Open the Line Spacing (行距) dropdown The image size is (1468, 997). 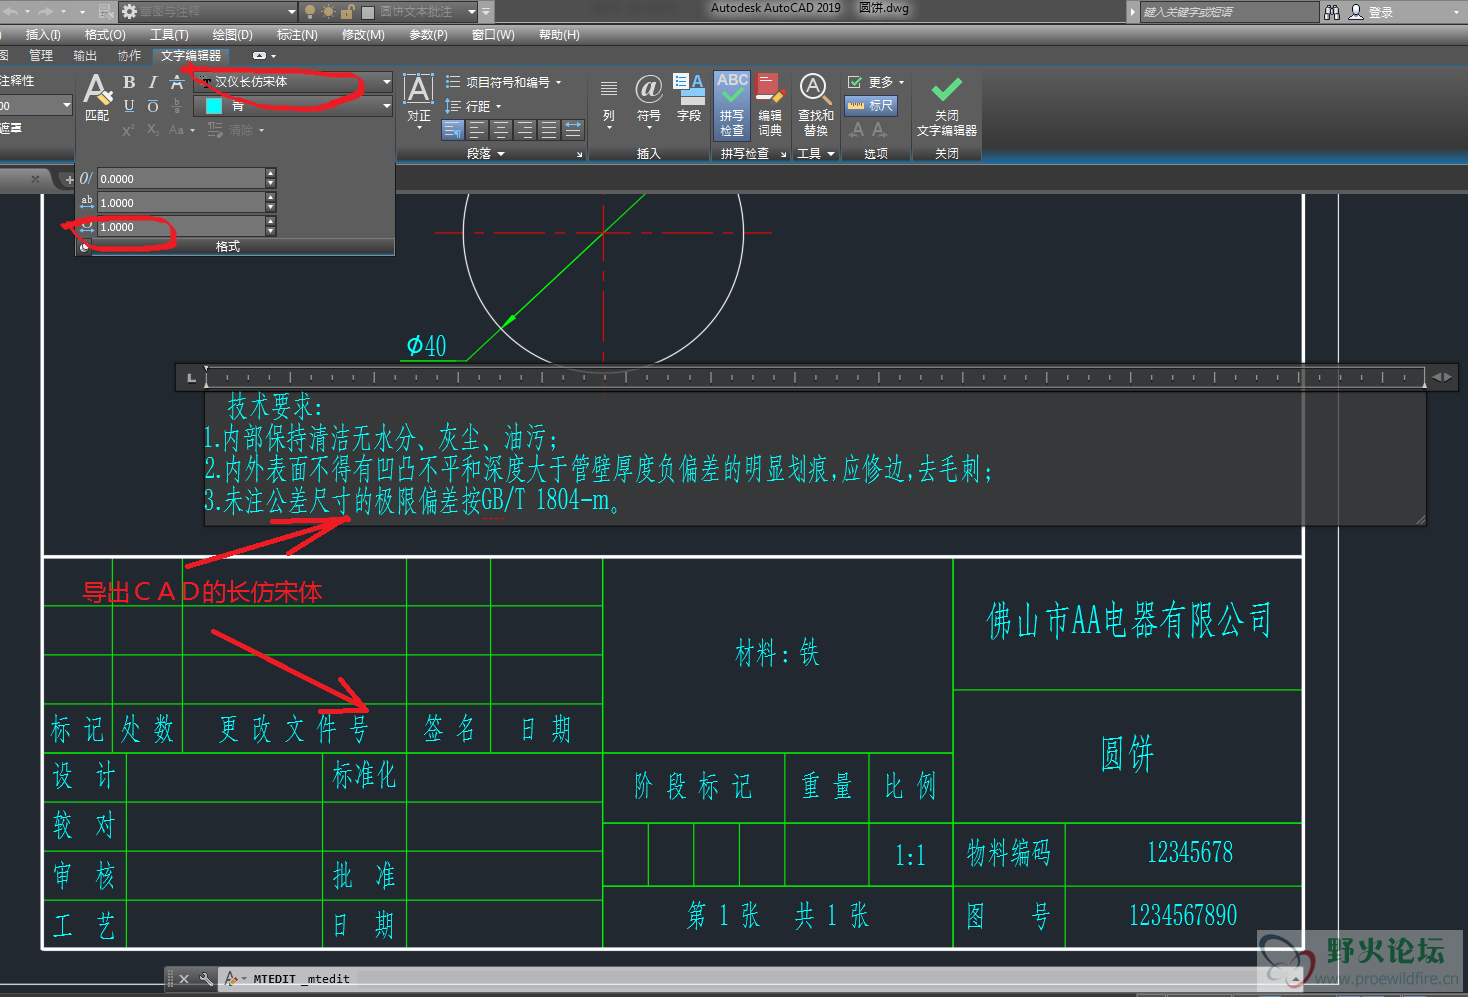tap(473, 106)
